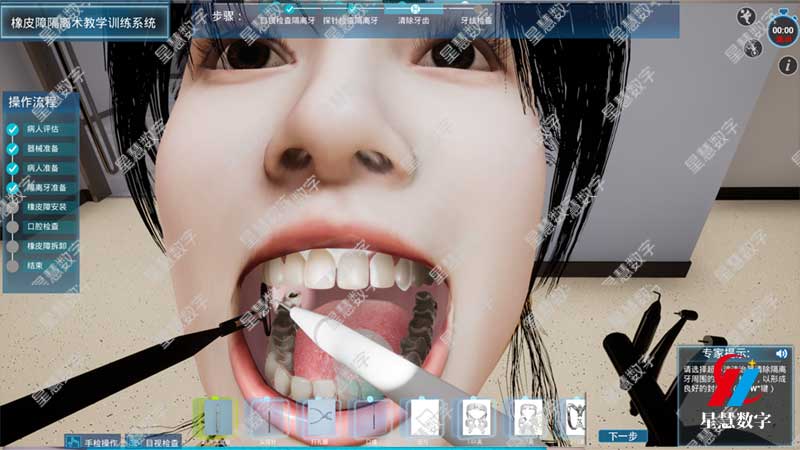Toggle the 器械准备 step checkmark
Screen dimensions: 800x450
pyautogui.click(x=12, y=148)
